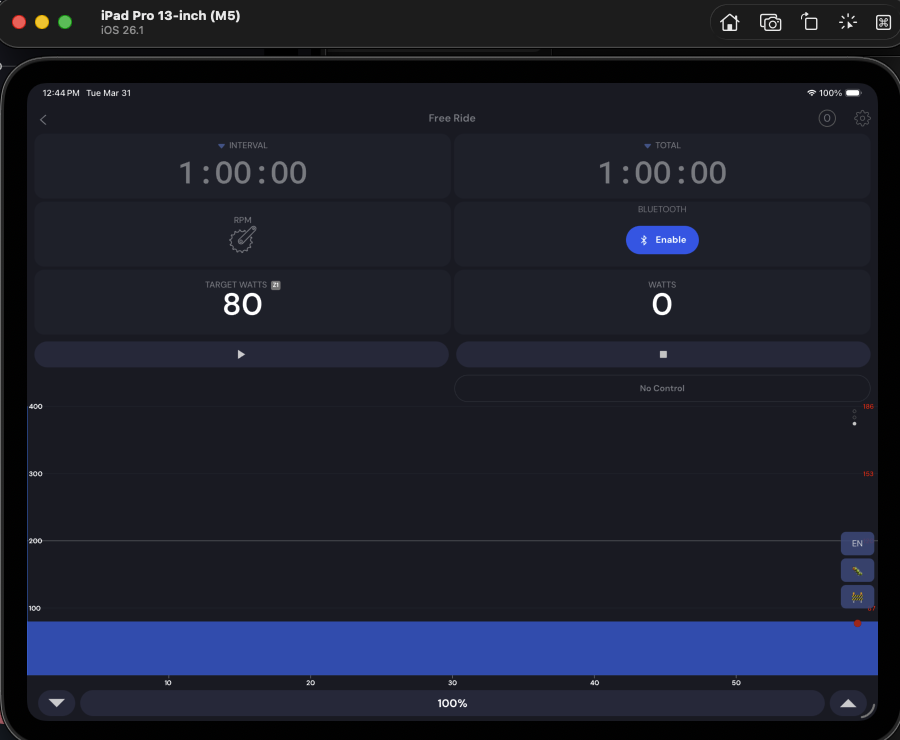
Task: Decrease intensity with the down arrow
Action: (56, 703)
